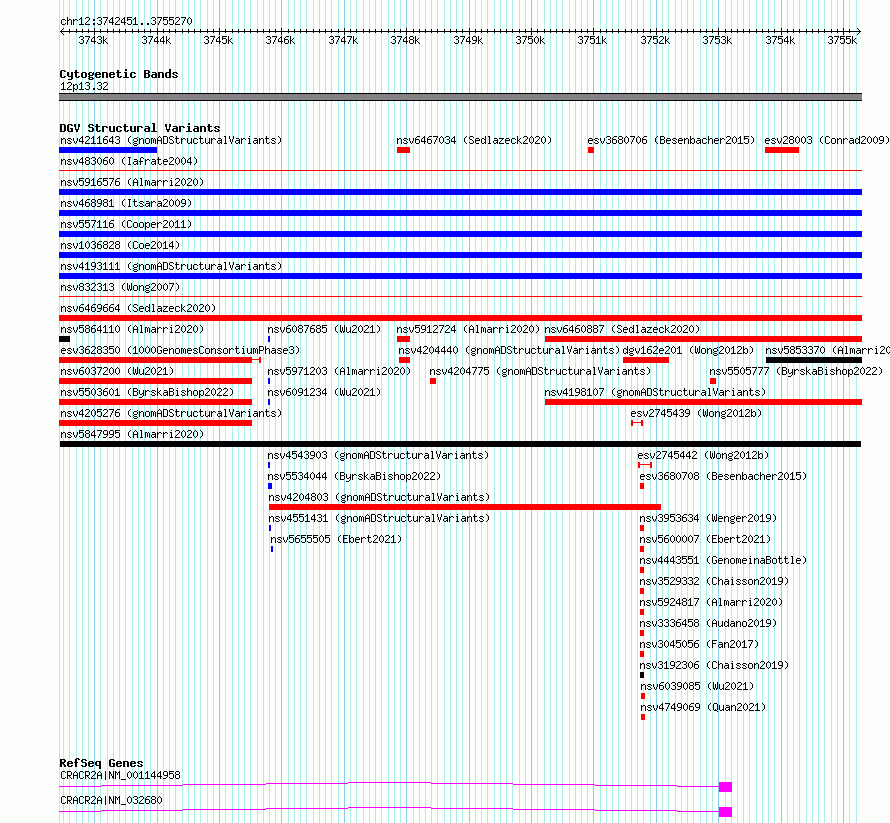890x823 pixels.
Task: Select nsv4551431 gnomAD variant label
Action: click(x=379, y=518)
